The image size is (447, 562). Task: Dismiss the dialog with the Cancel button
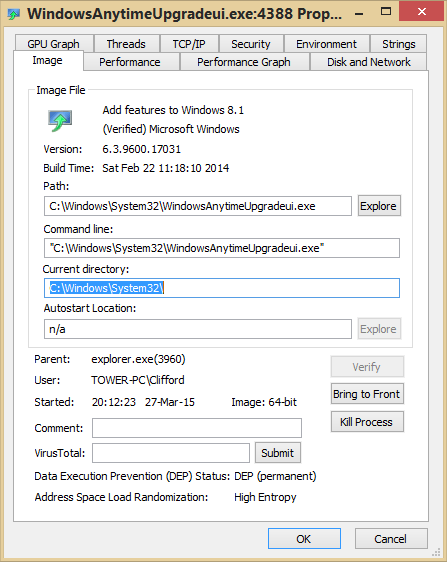coord(391,539)
